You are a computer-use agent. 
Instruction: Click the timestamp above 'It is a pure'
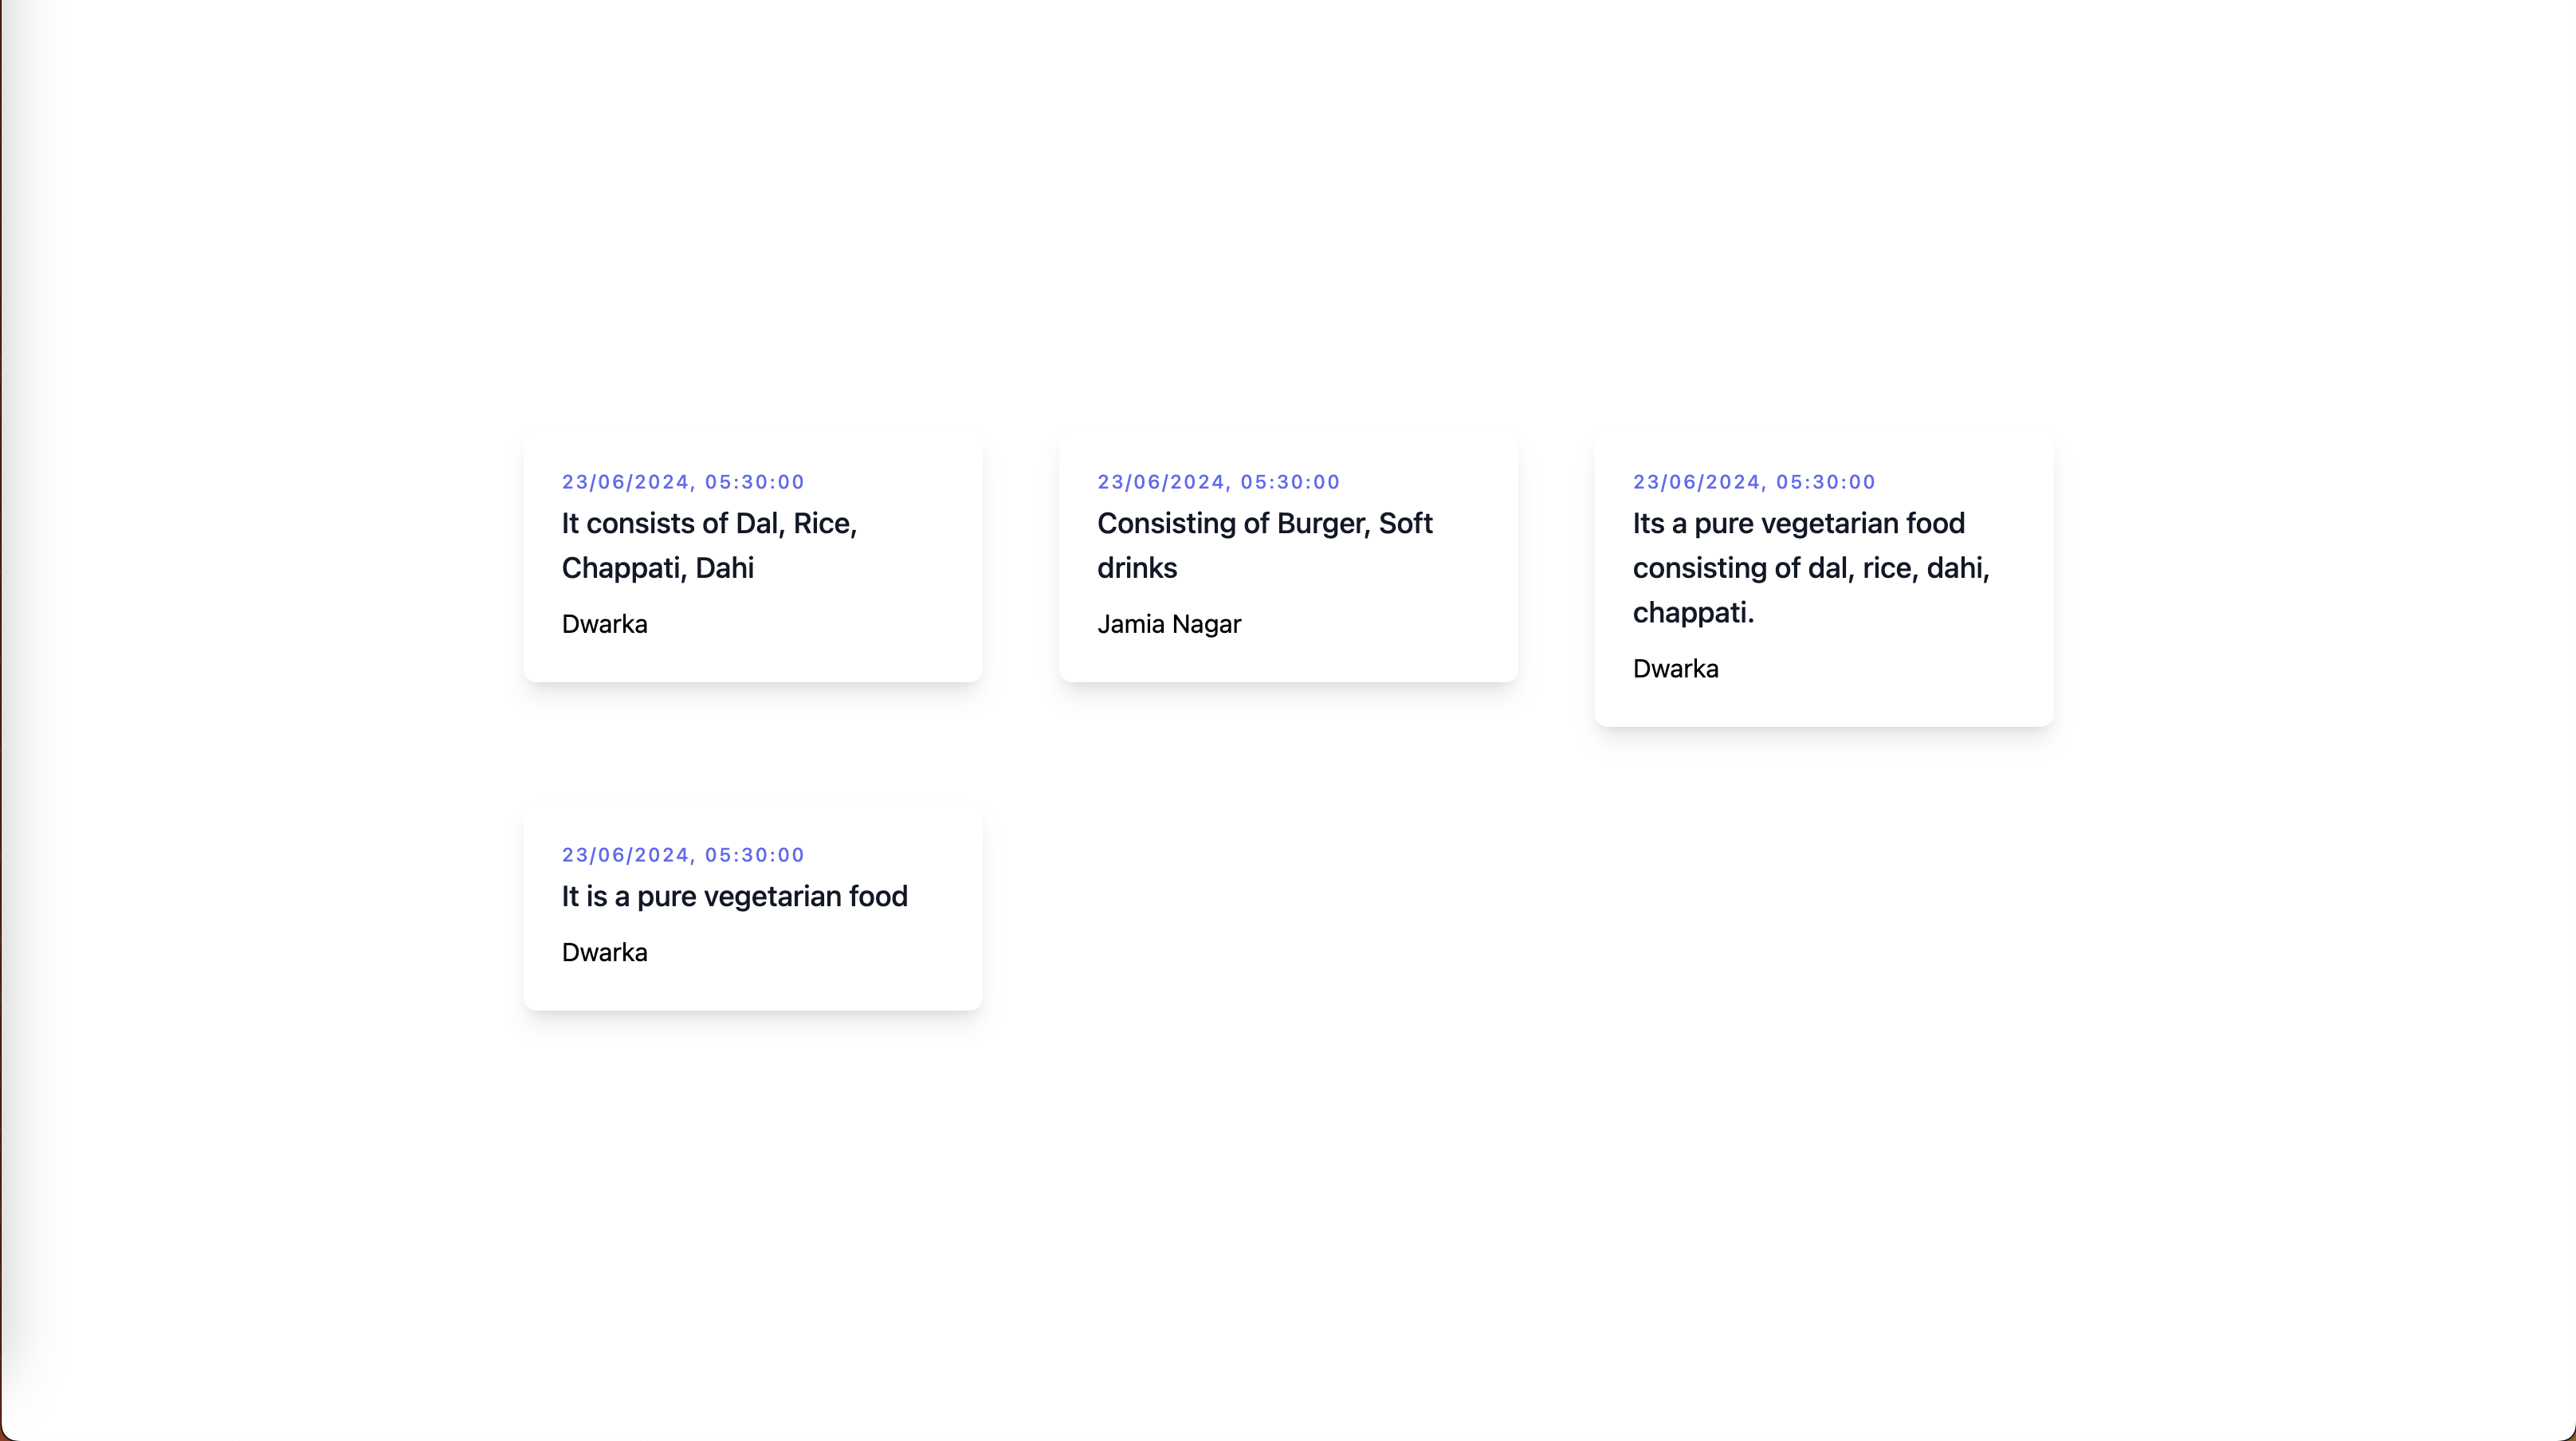coord(682,855)
